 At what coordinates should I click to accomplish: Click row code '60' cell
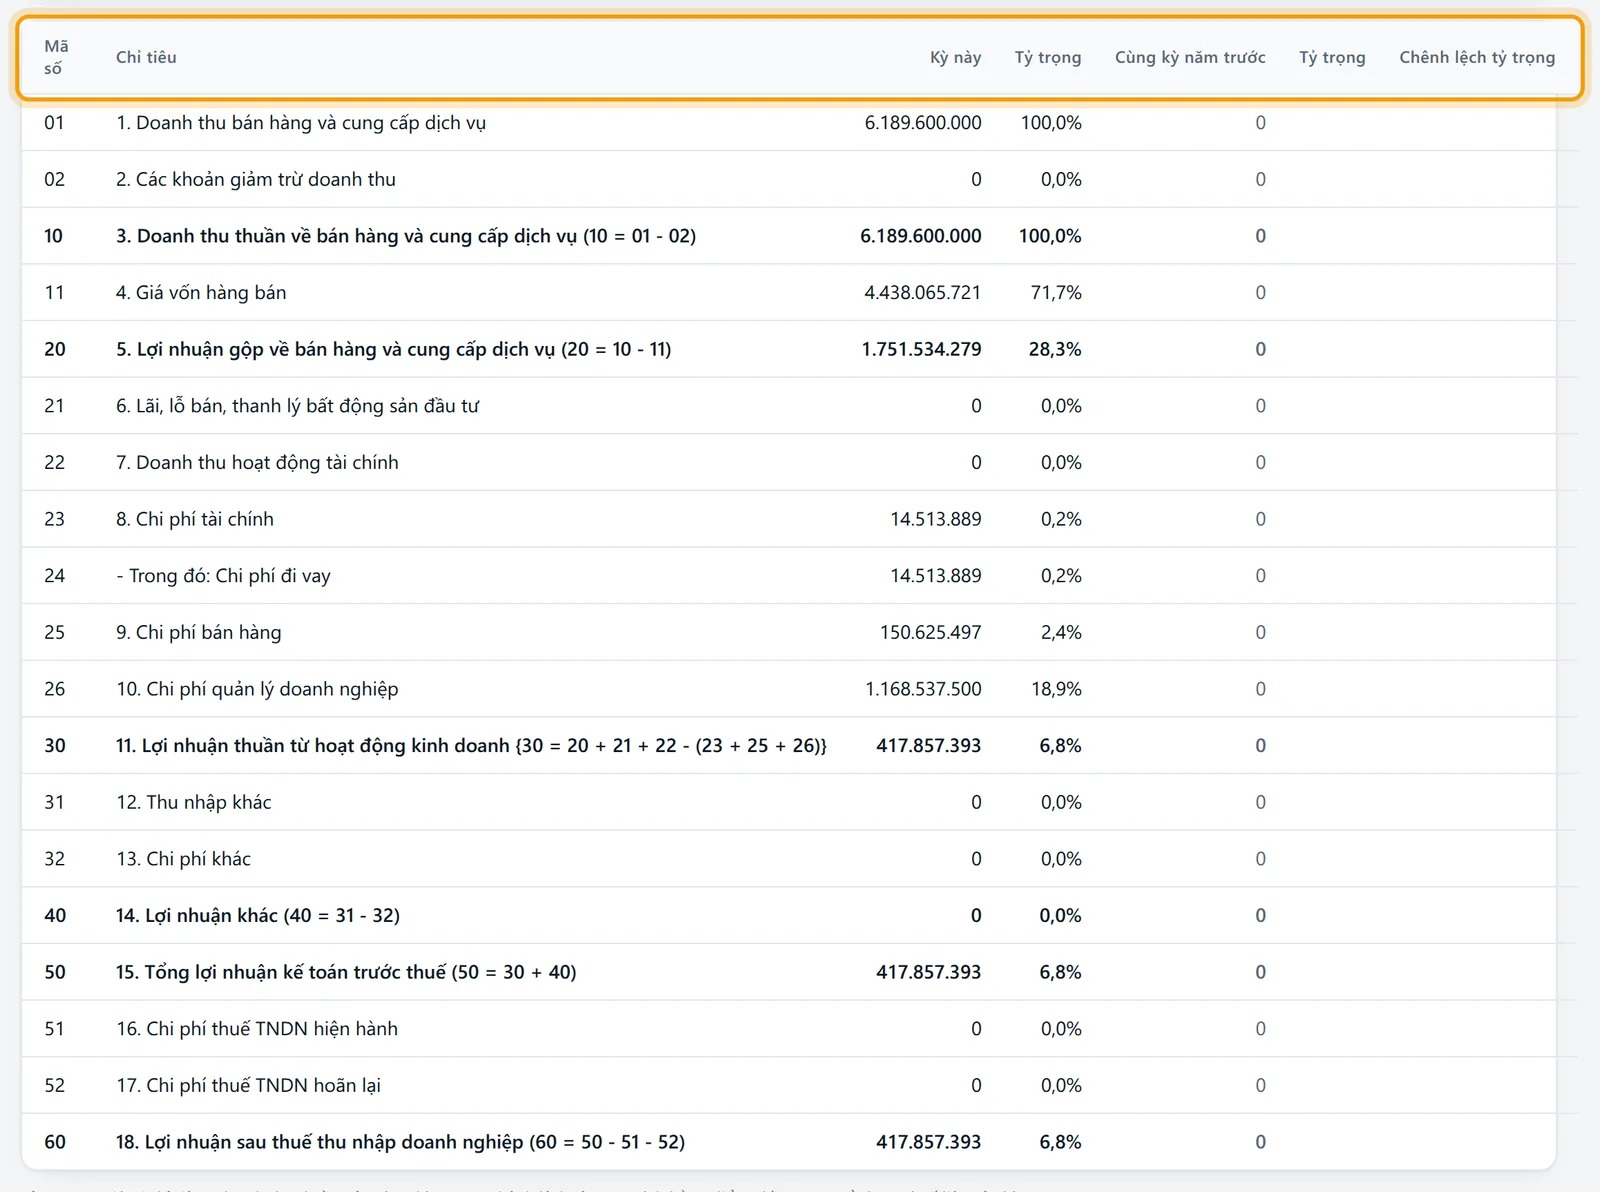pyautogui.click(x=55, y=1141)
